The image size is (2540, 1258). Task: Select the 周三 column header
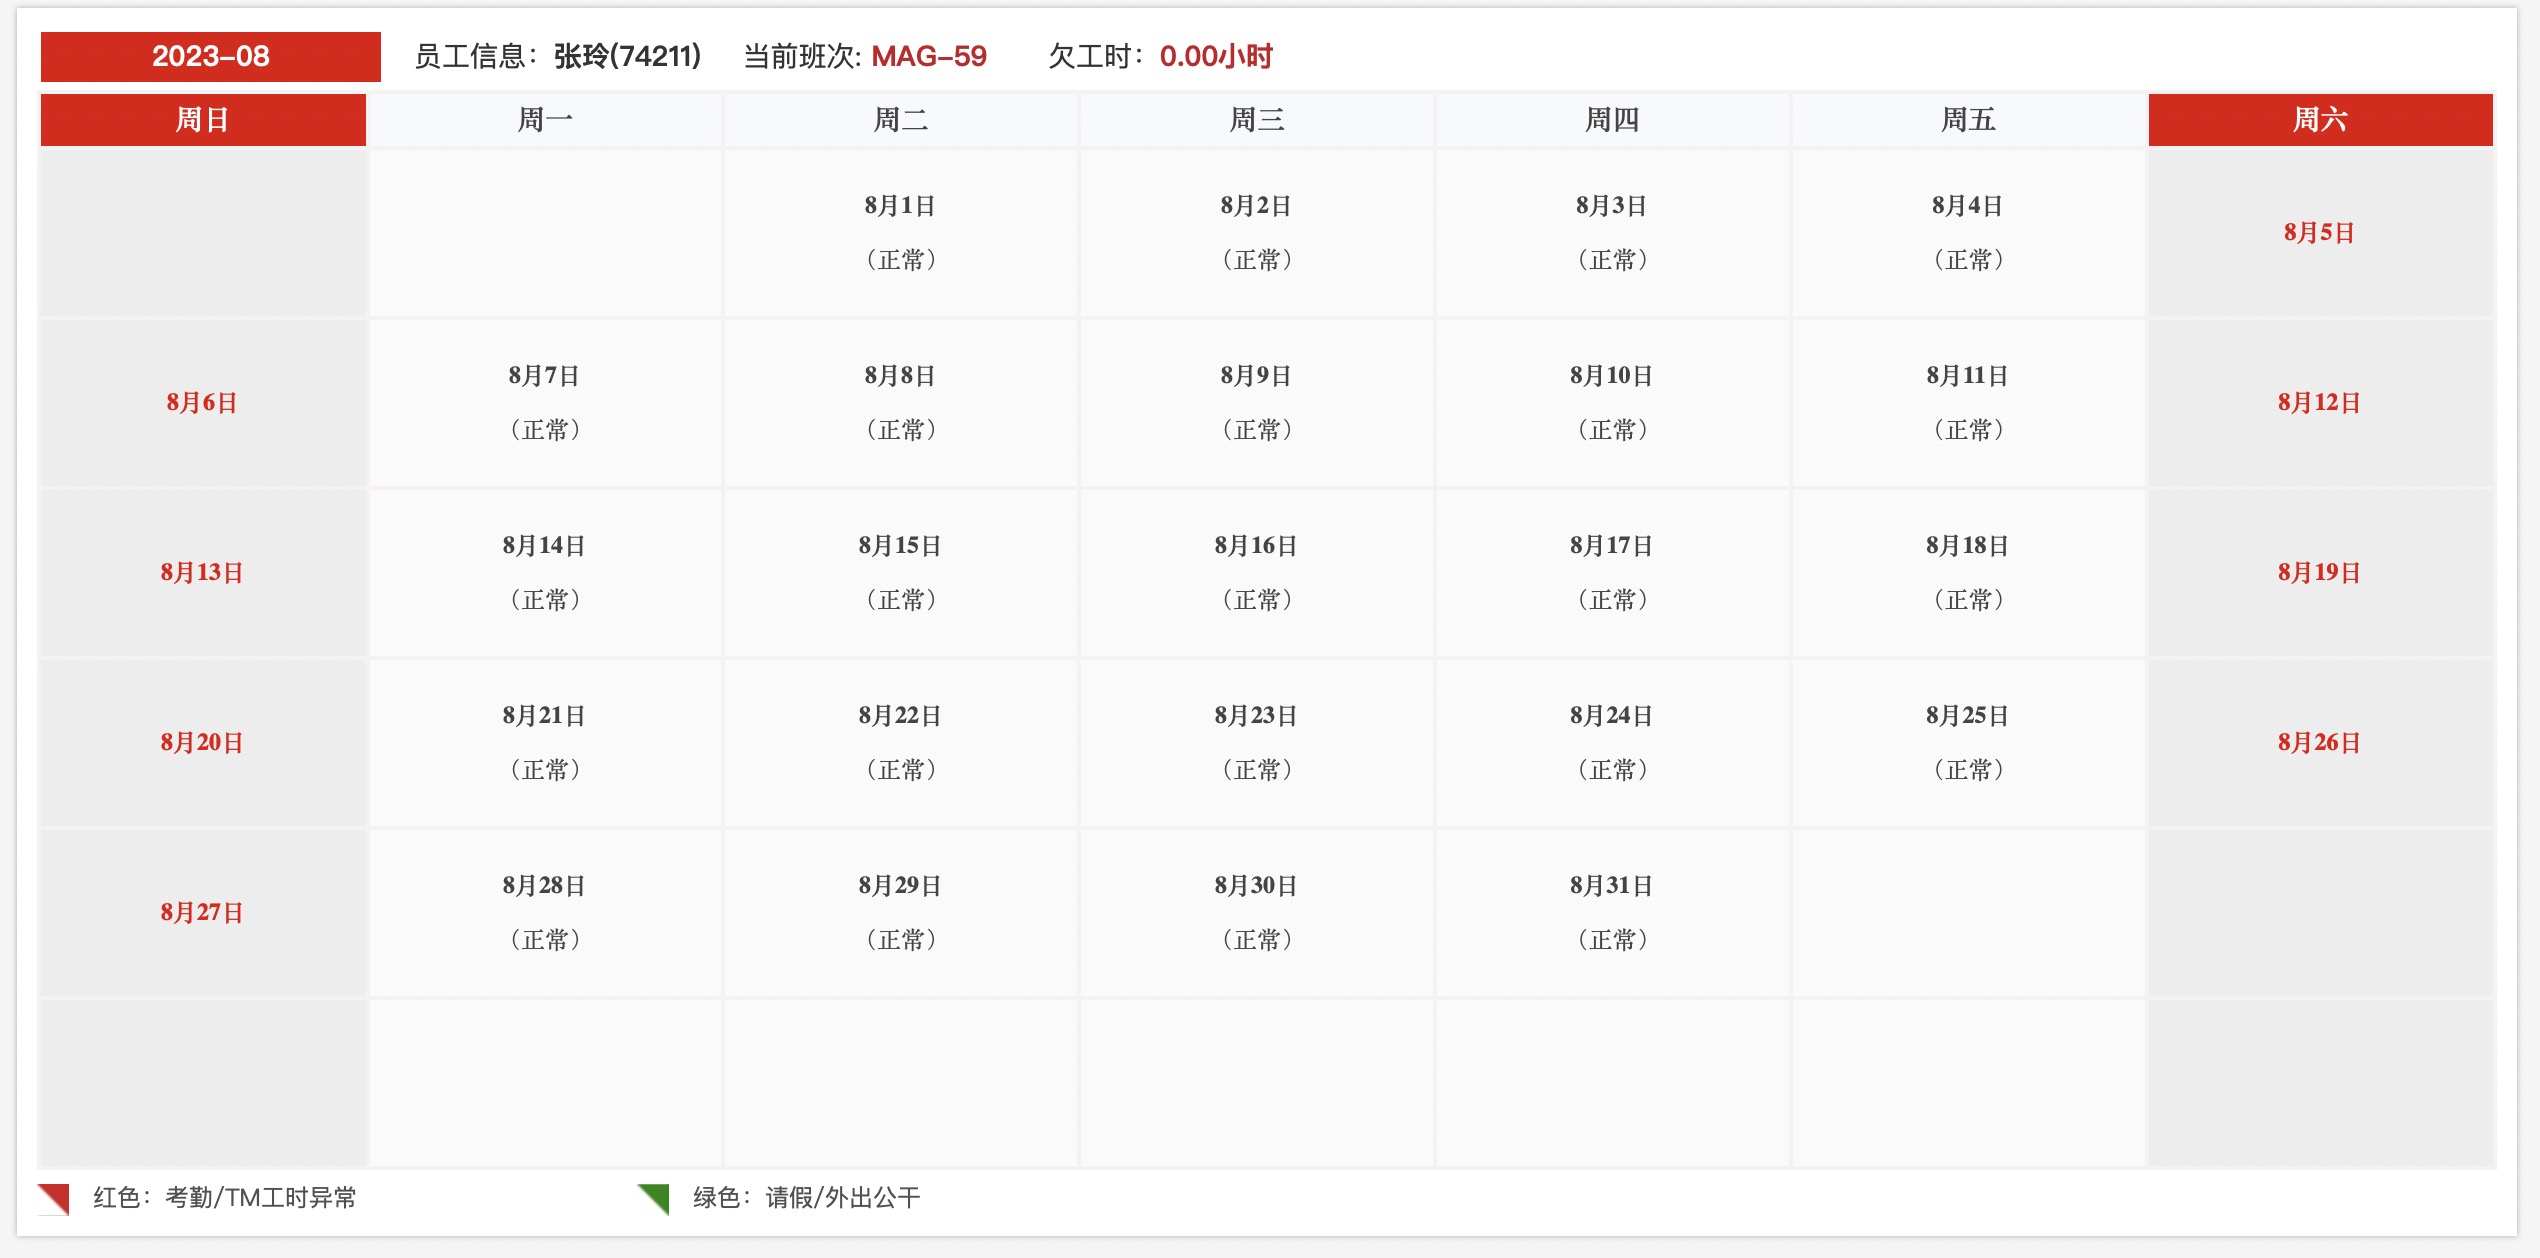[1257, 120]
